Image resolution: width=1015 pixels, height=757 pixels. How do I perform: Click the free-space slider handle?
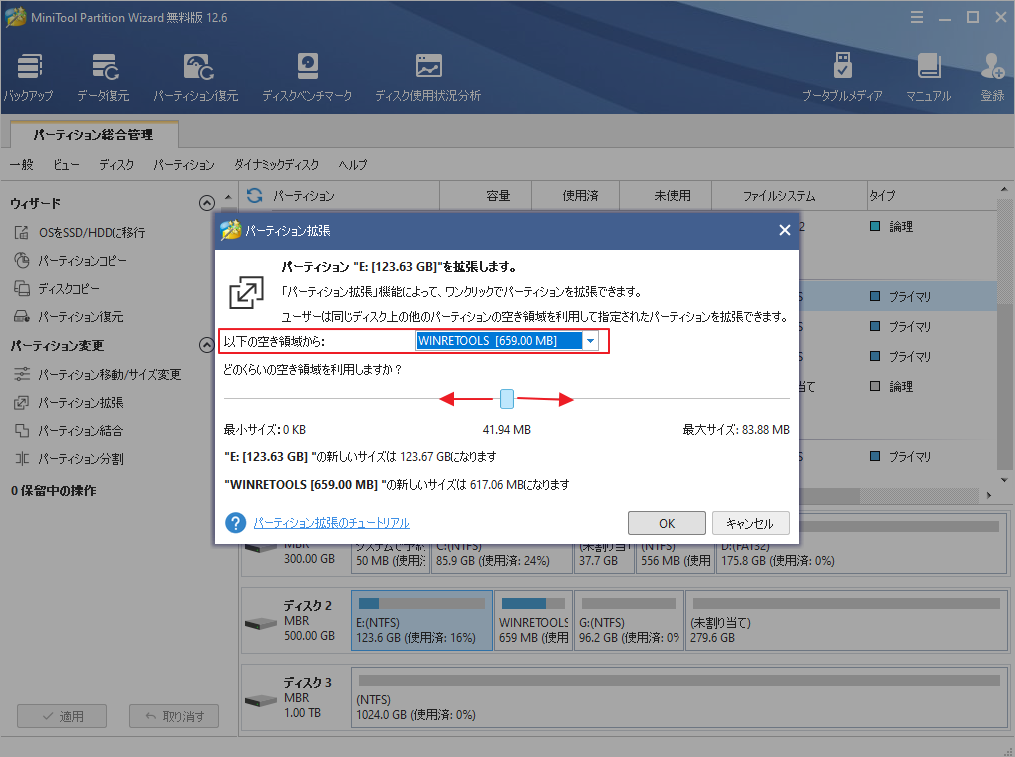coord(507,399)
